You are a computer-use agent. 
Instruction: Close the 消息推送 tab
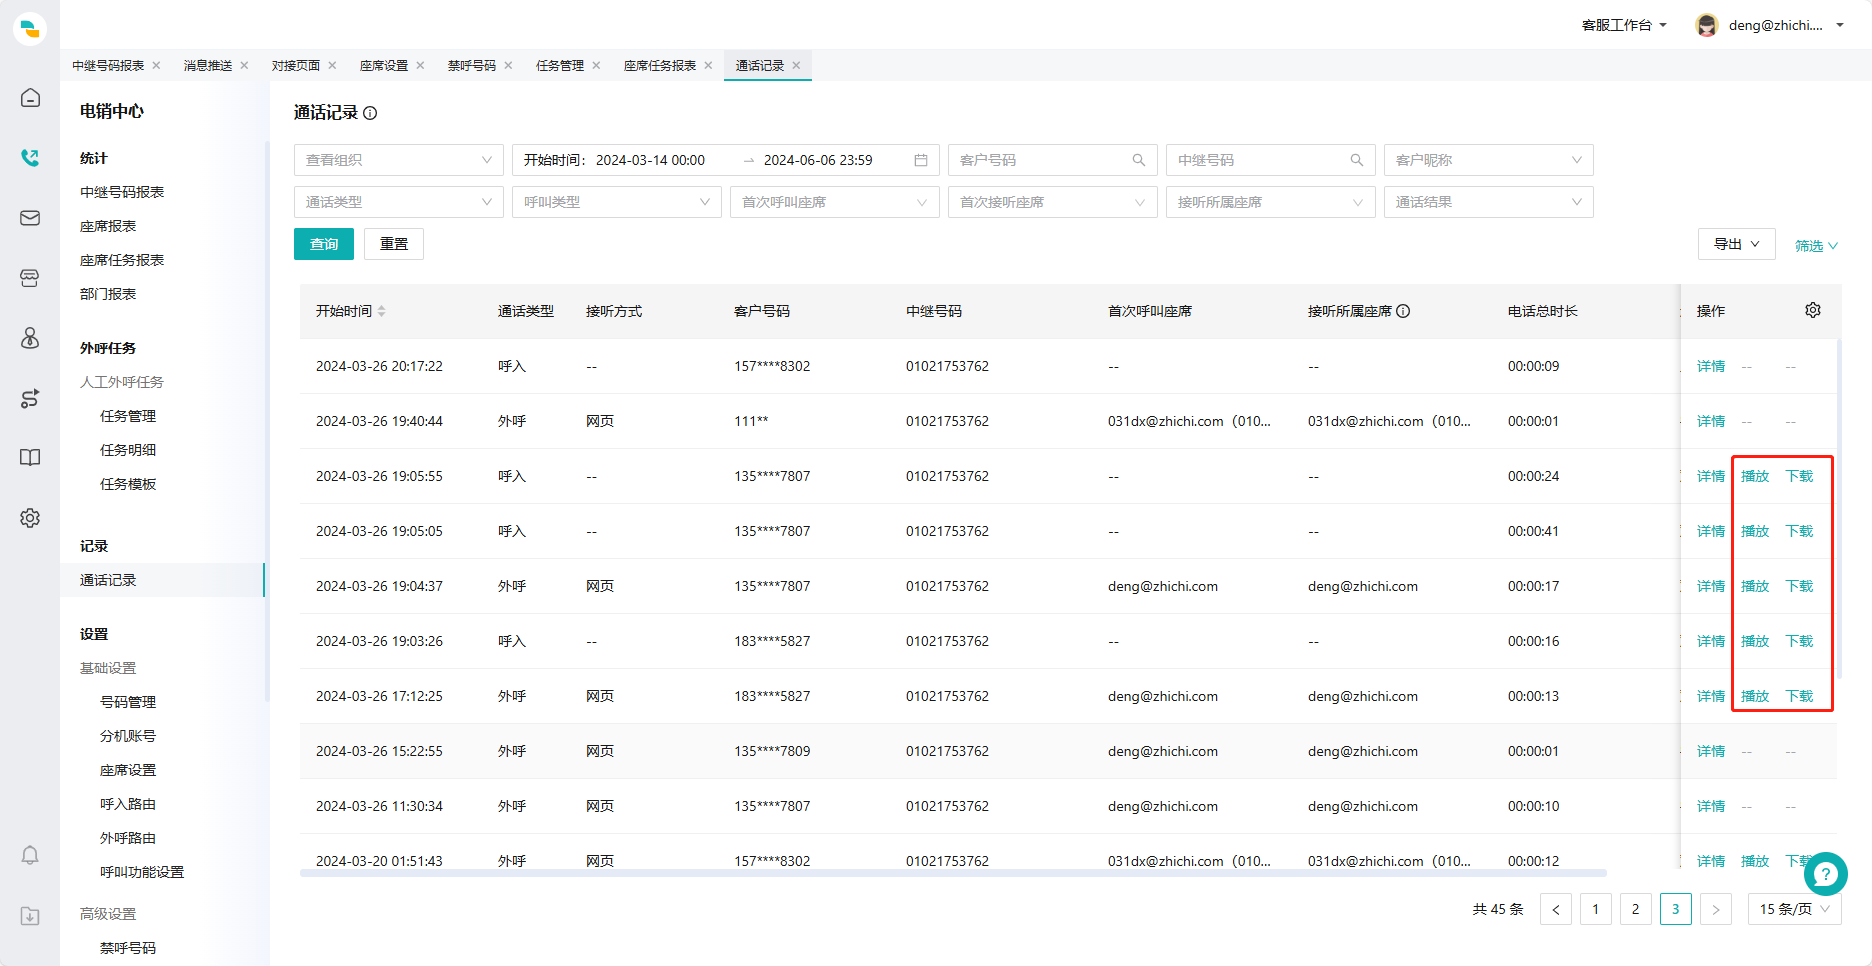(244, 65)
